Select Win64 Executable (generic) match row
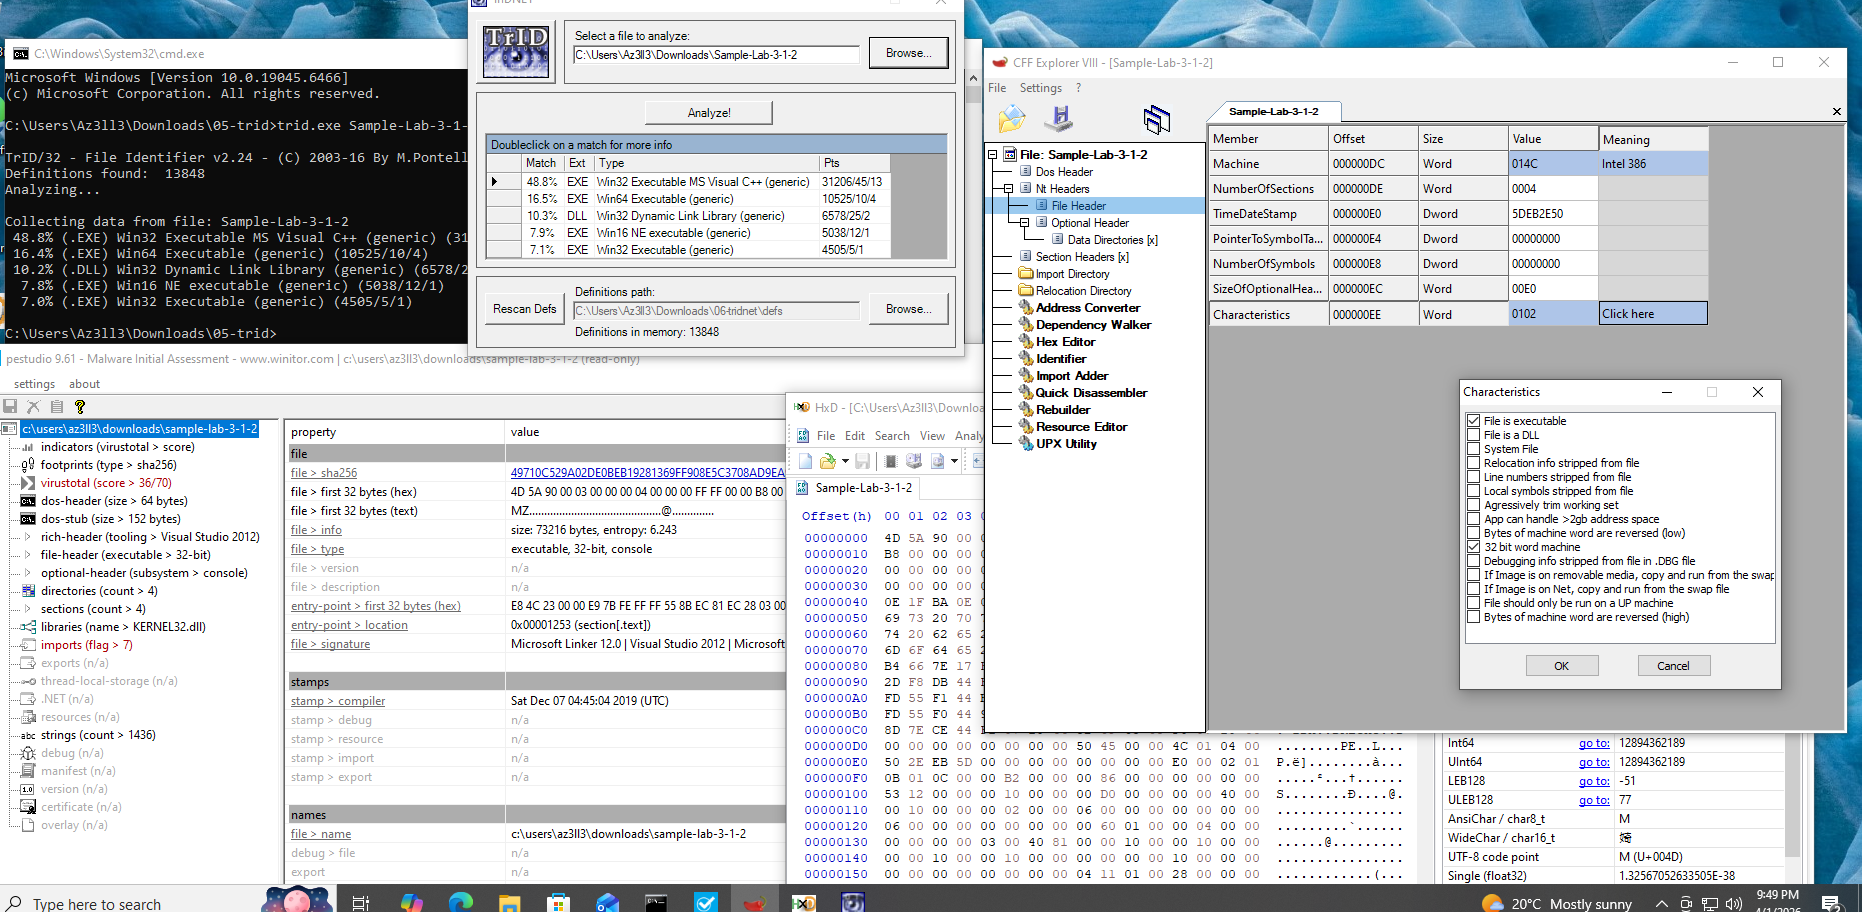 [x=688, y=199]
